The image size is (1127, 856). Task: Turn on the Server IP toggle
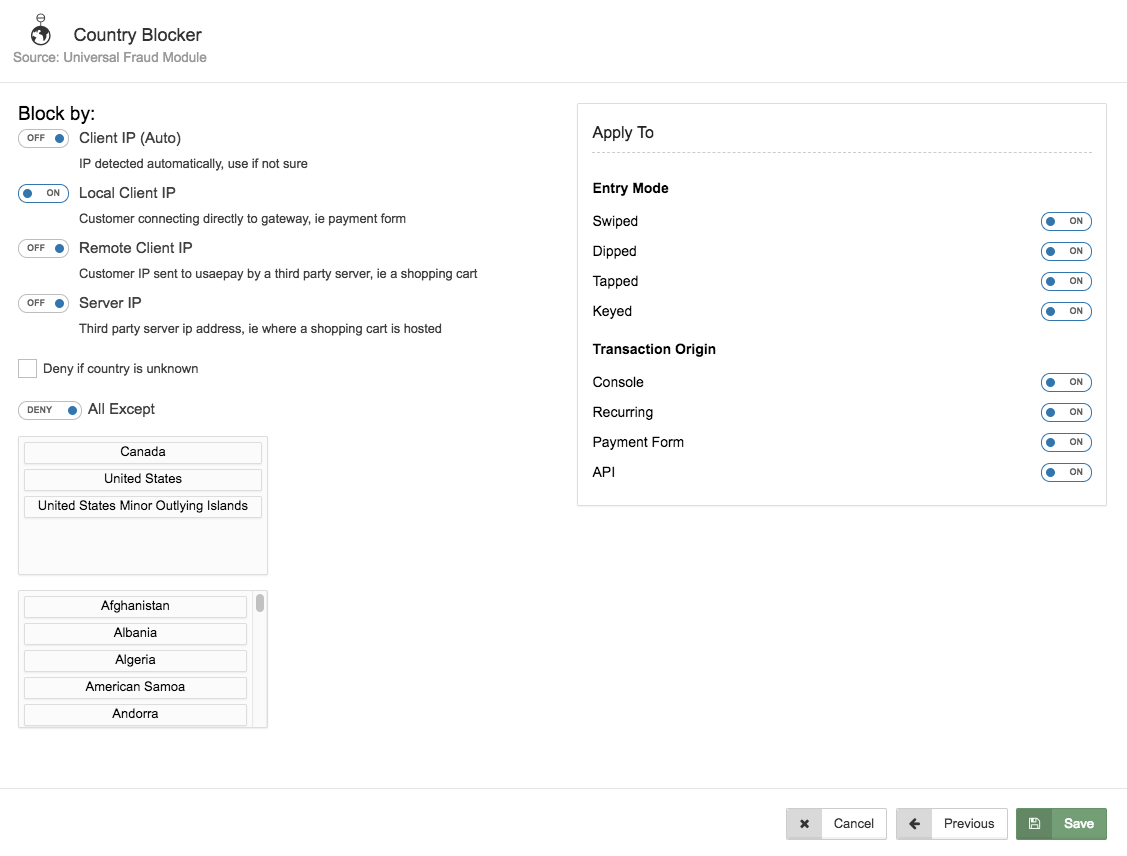(x=43, y=303)
